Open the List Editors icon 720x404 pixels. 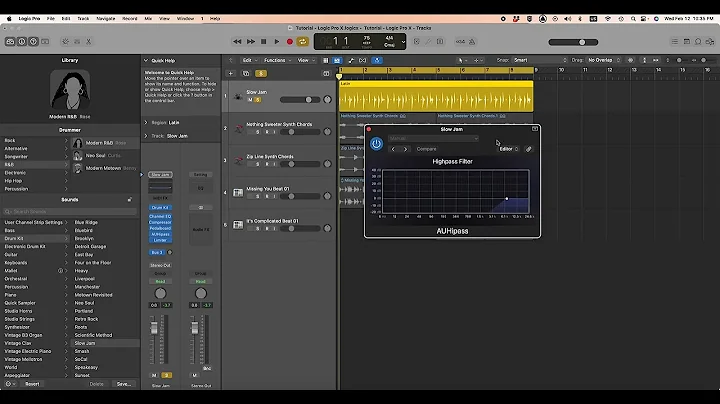click(675, 42)
